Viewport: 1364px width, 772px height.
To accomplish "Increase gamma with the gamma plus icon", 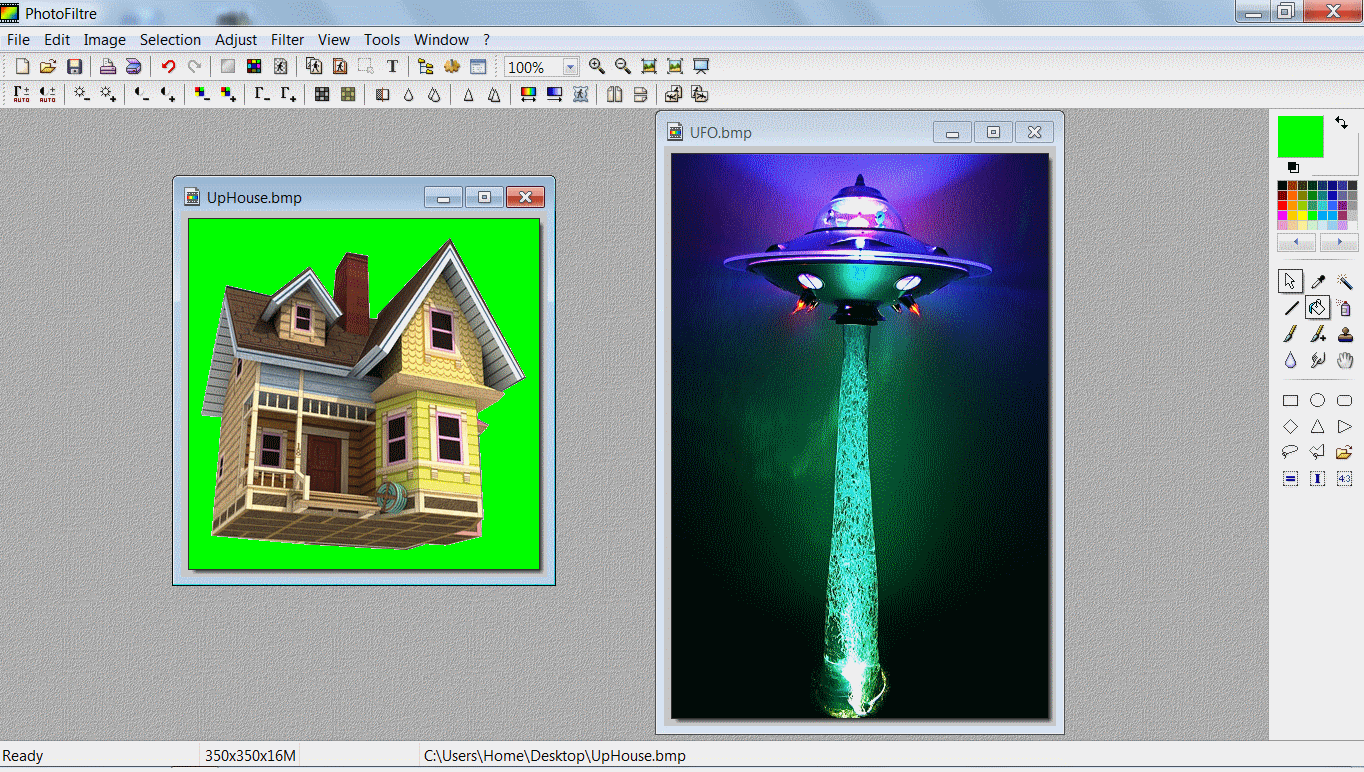I will (288, 94).
